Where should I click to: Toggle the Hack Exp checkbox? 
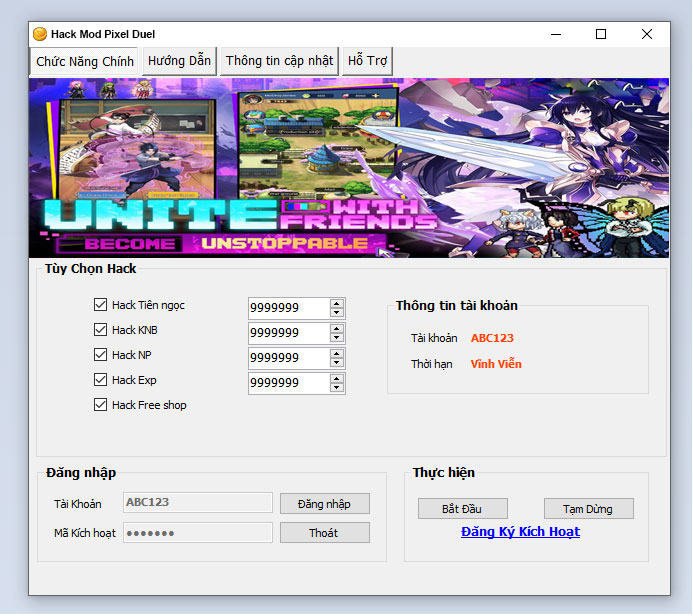pyautogui.click(x=100, y=380)
